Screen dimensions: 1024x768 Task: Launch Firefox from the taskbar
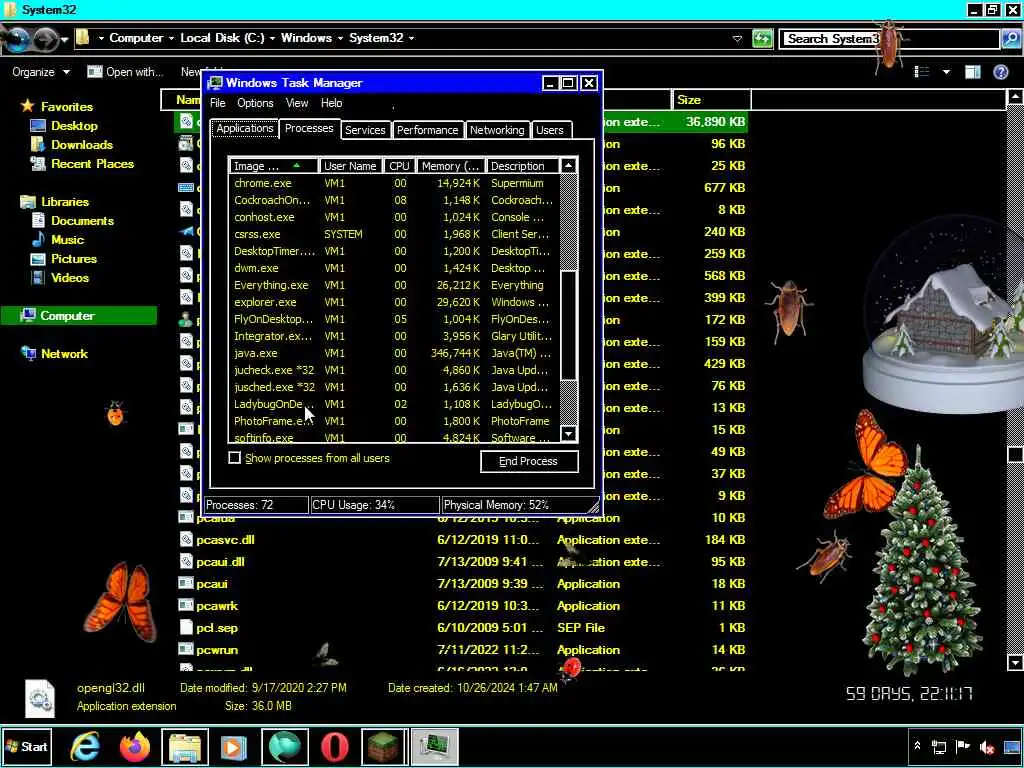click(x=135, y=746)
